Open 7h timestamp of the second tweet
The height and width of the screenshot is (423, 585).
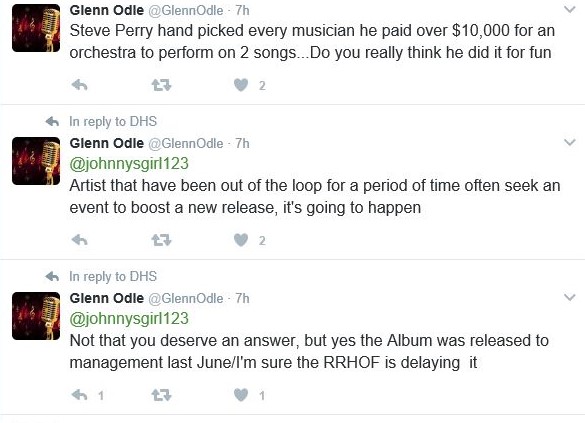pyautogui.click(x=242, y=143)
